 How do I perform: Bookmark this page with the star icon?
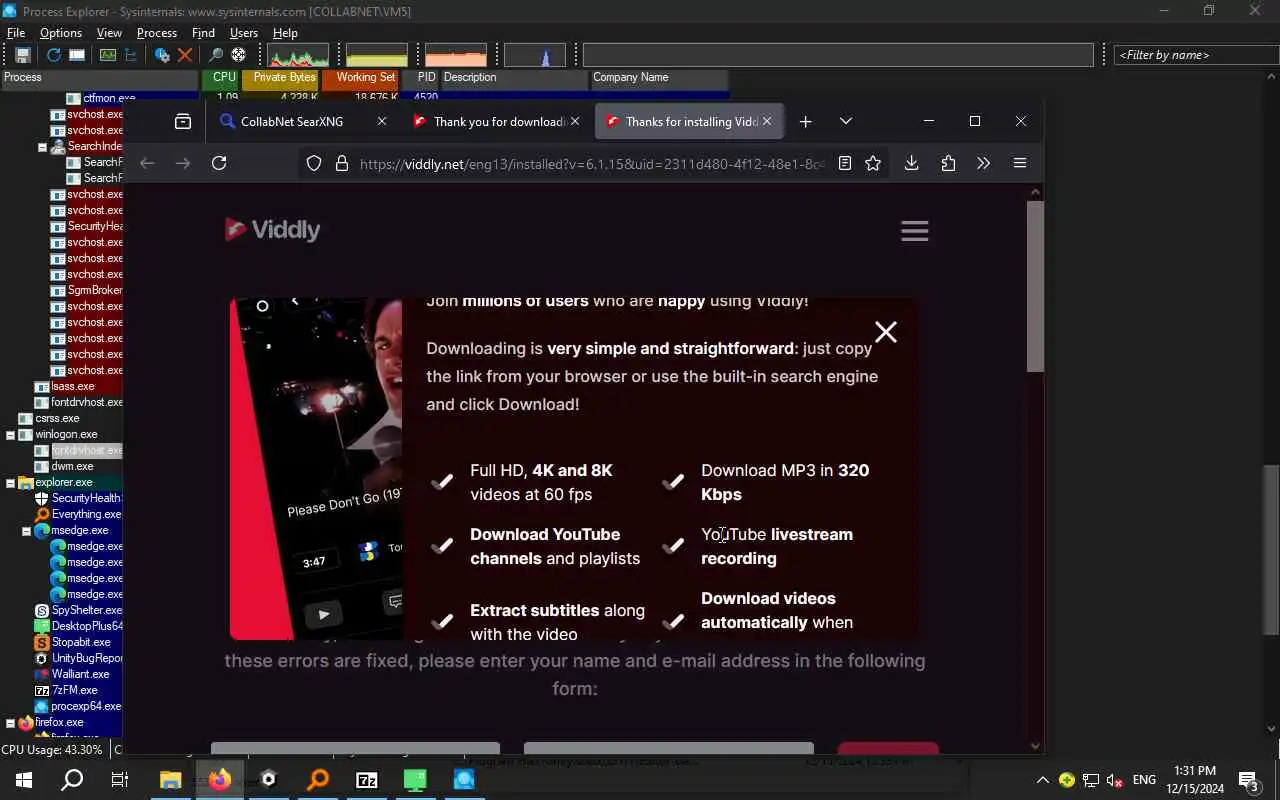[873, 163]
